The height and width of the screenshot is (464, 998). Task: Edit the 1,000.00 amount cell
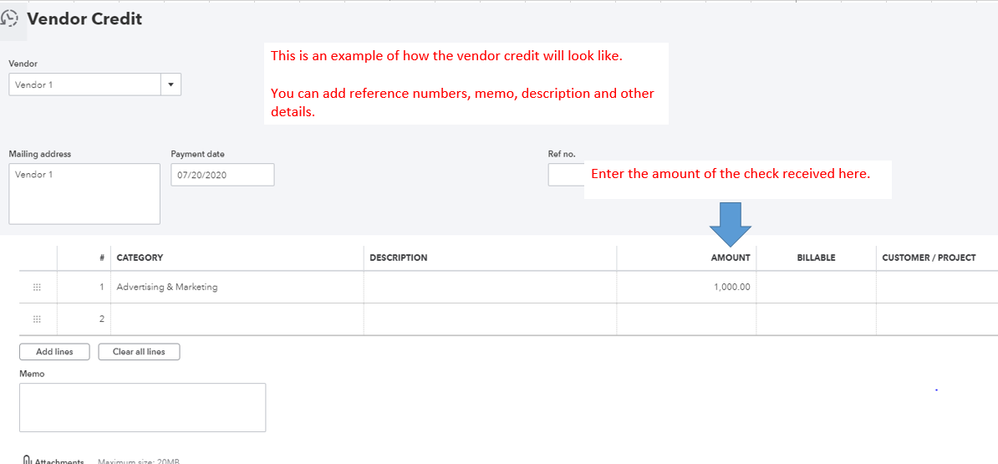coord(686,287)
